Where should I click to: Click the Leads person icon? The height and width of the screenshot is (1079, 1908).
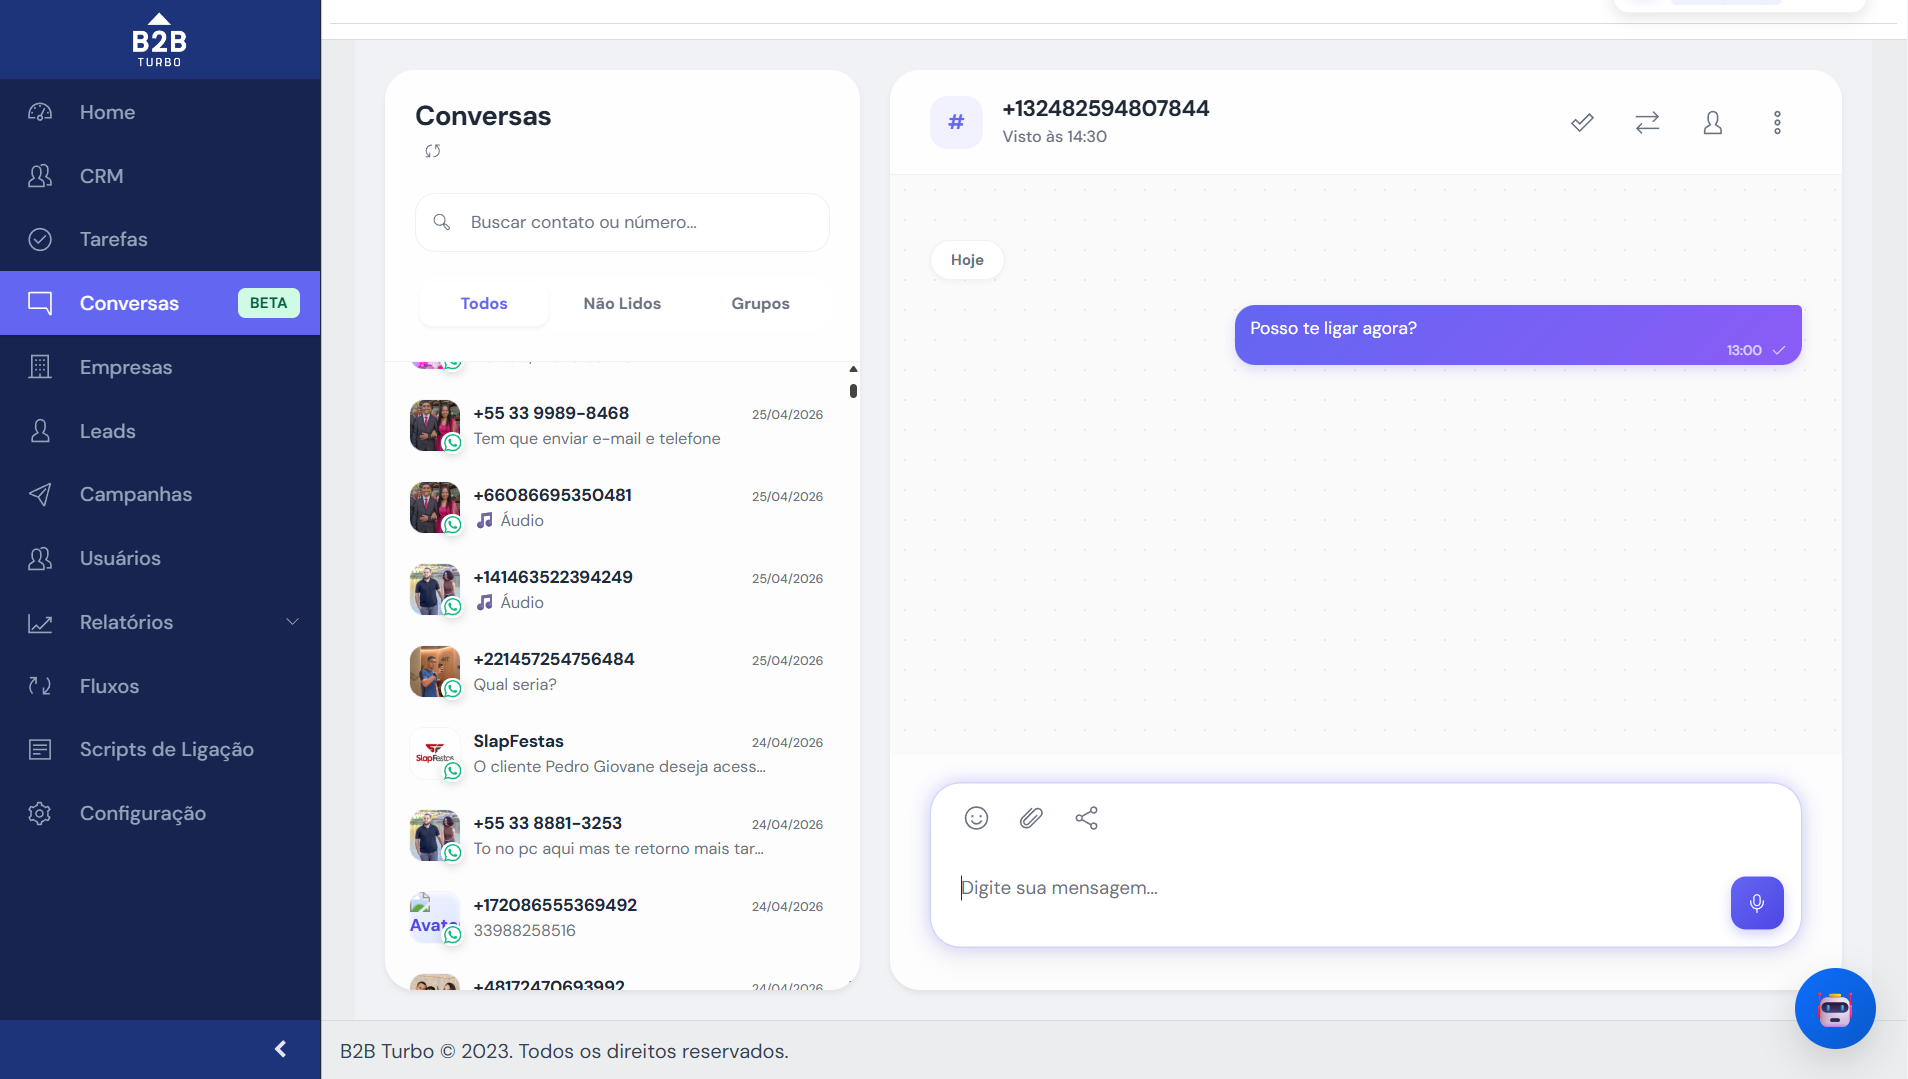click(x=40, y=431)
